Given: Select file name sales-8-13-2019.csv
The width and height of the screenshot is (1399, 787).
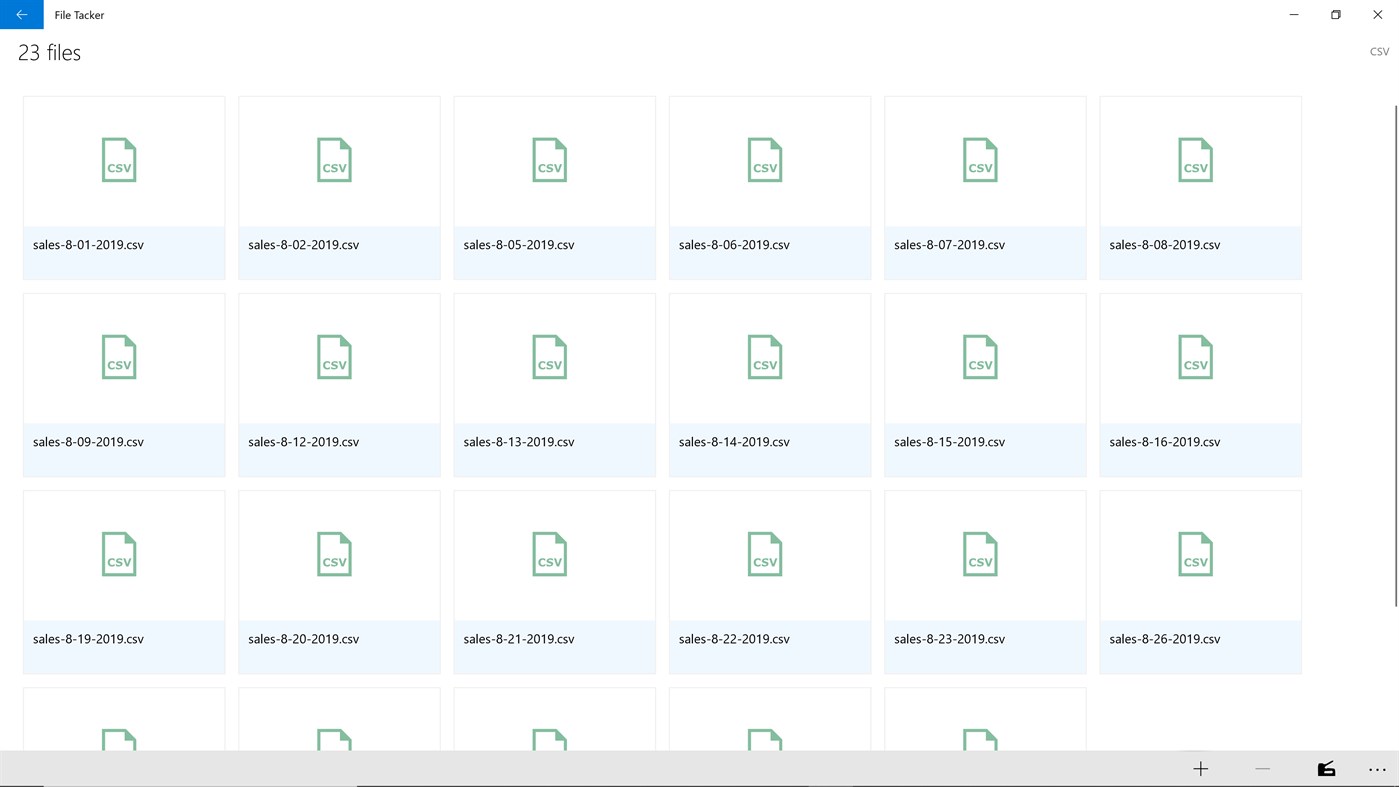Looking at the screenshot, I should (x=519, y=442).
